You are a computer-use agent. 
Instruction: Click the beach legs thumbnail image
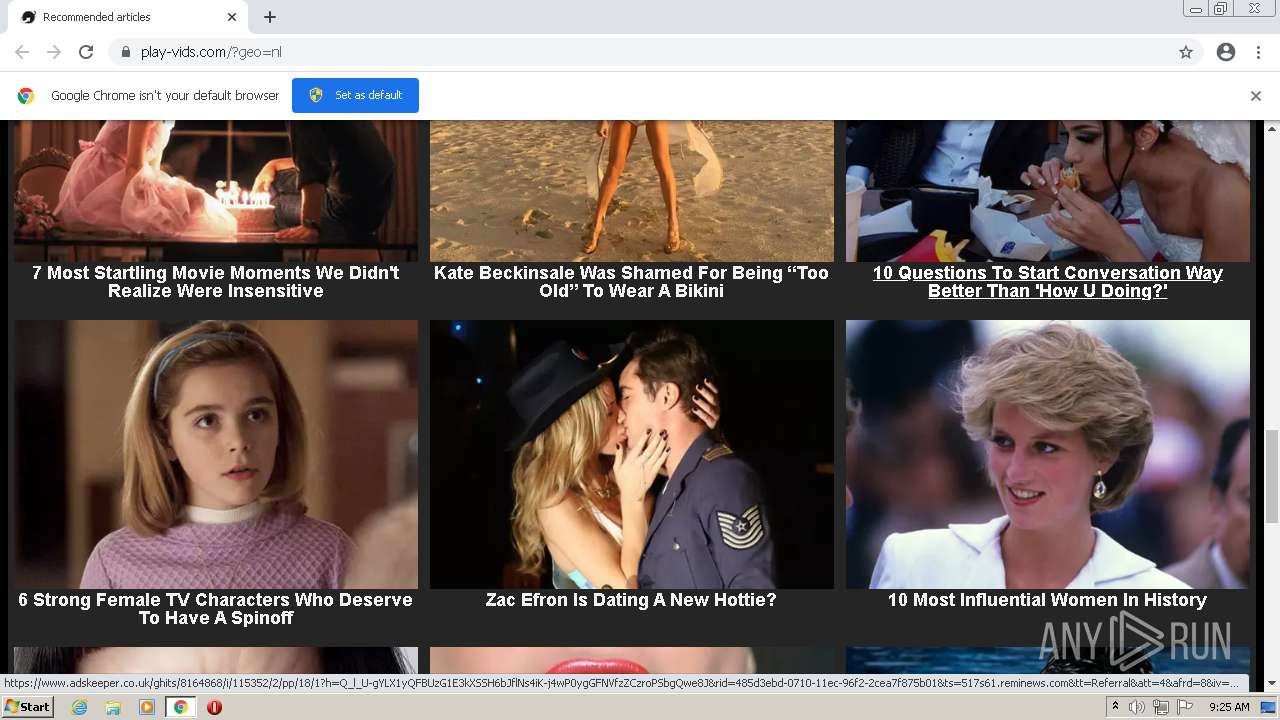(x=632, y=191)
